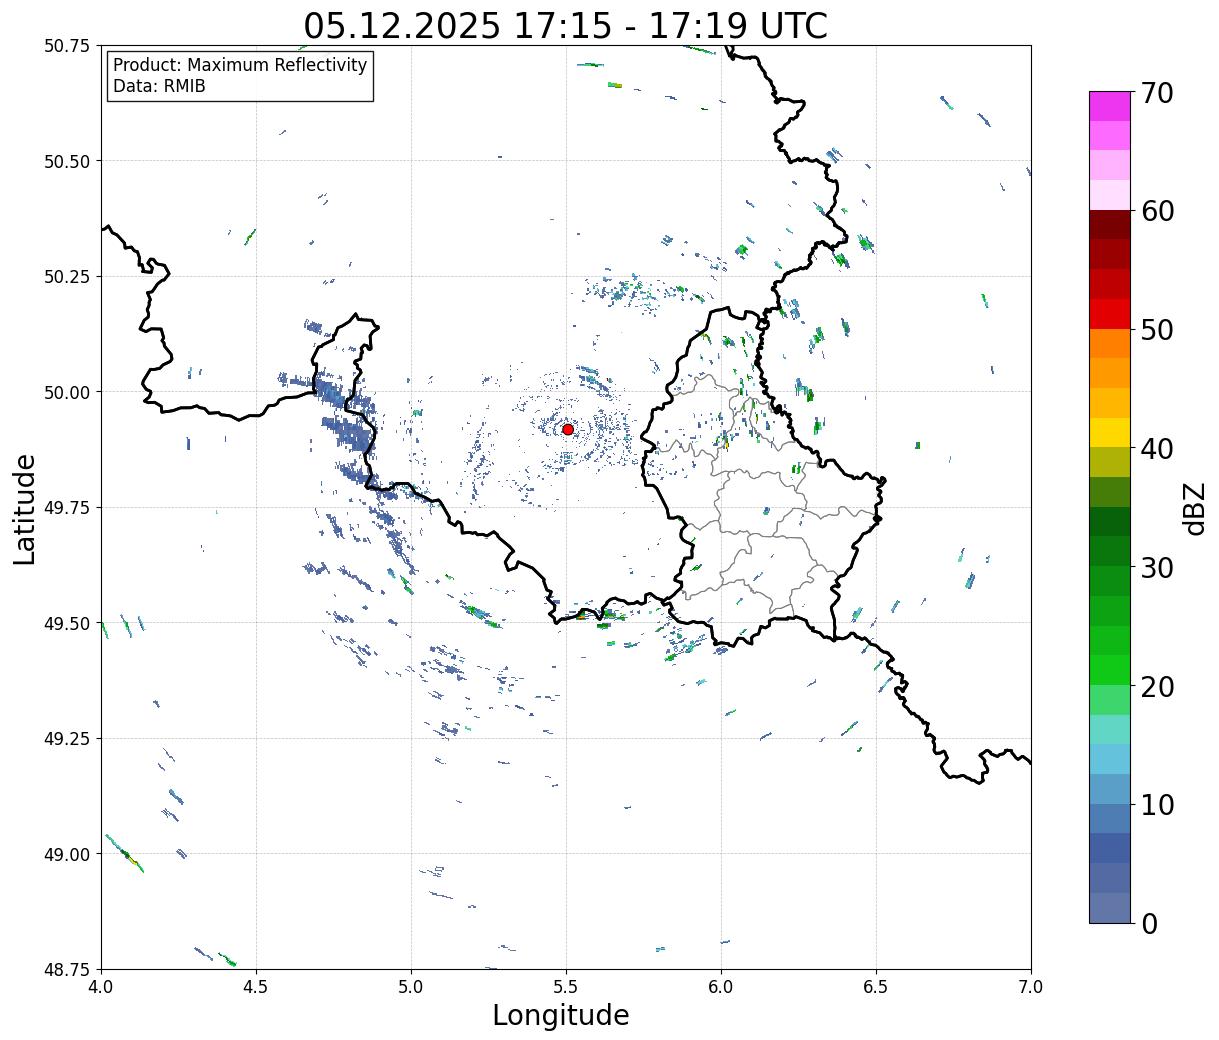Click the latitude tick label 49.25

(67, 739)
